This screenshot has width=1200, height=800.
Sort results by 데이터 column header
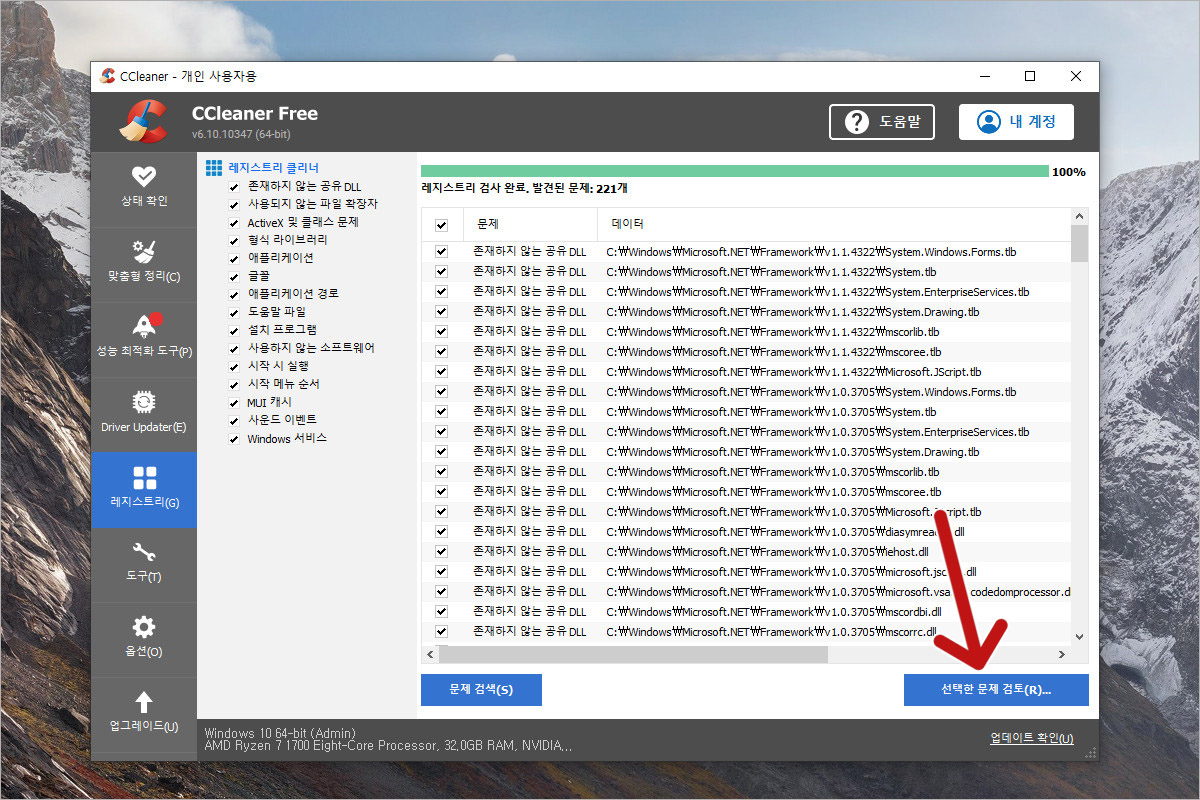[x=834, y=224]
